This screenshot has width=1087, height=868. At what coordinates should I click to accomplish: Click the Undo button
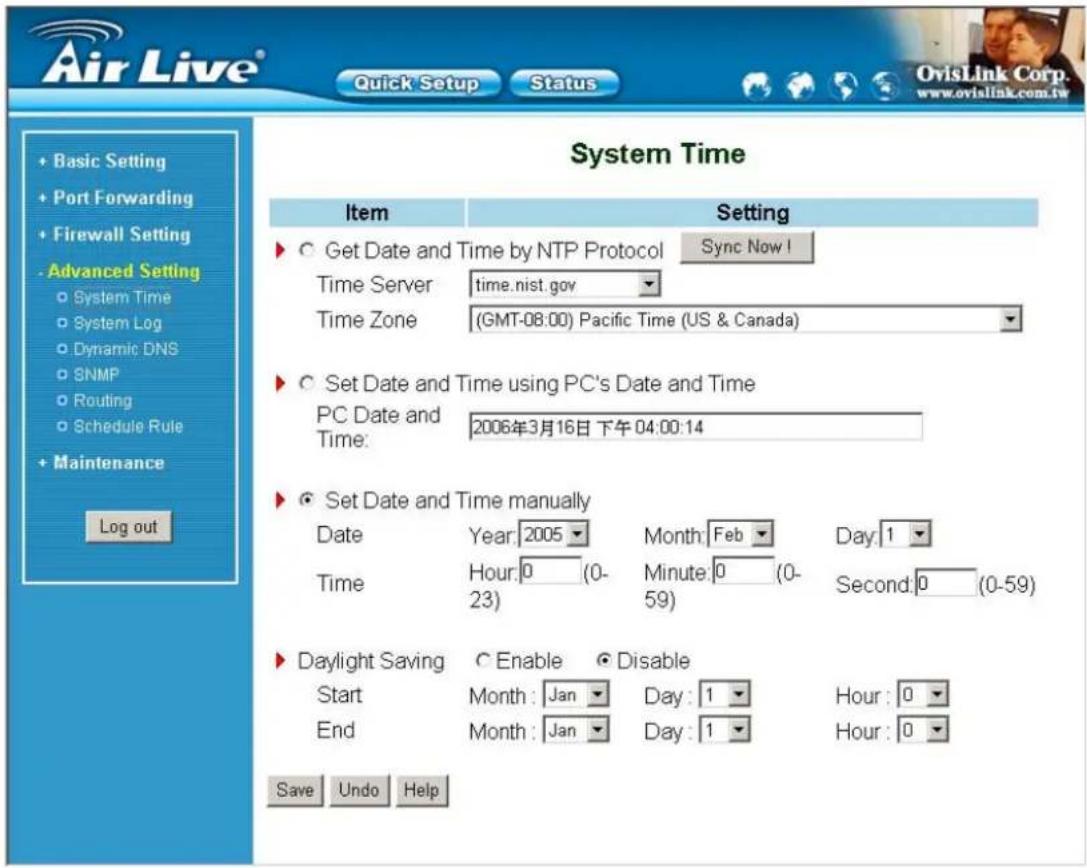(x=359, y=790)
